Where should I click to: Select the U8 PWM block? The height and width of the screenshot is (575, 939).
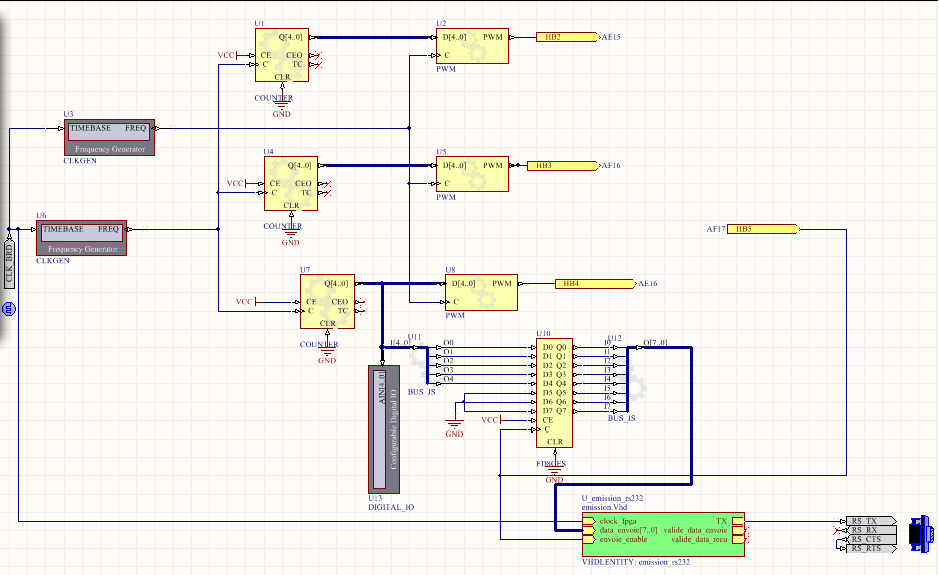[482, 292]
